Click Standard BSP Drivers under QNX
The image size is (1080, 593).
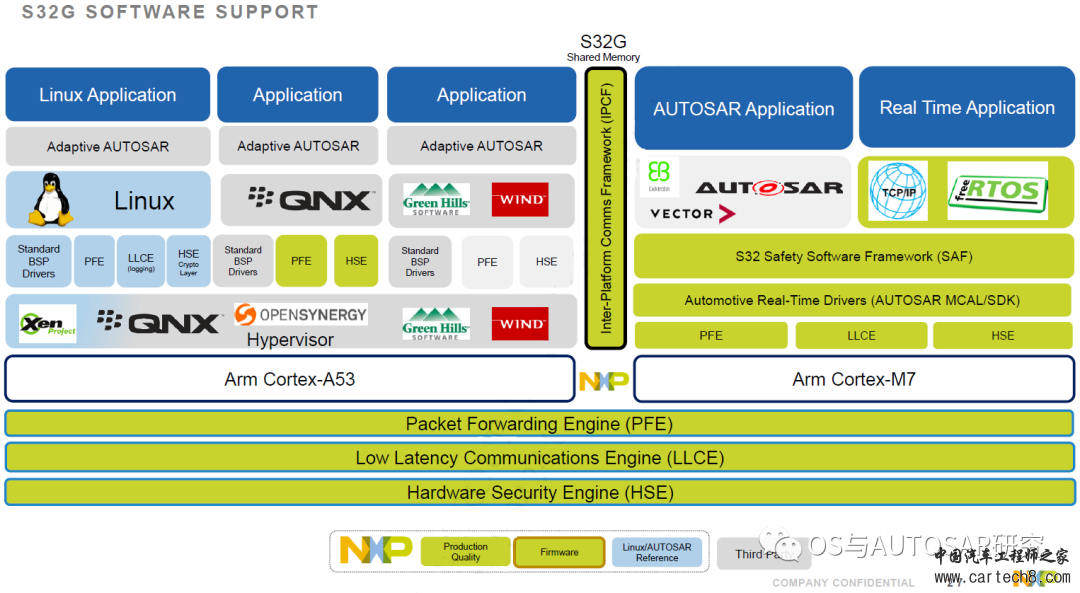[x=243, y=261]
